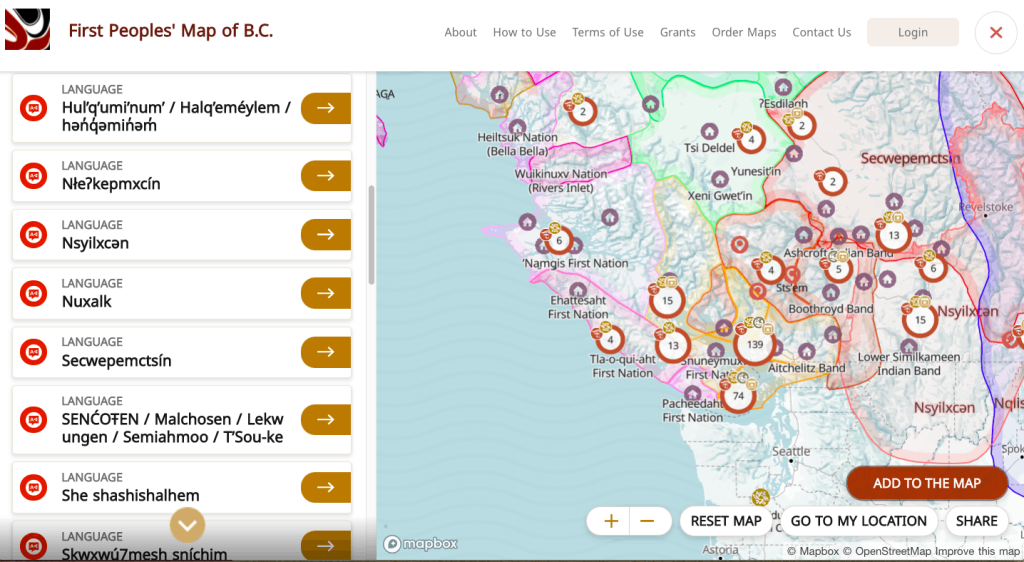Click the Nuxalk language speech-bubble icon

point(34,293)
